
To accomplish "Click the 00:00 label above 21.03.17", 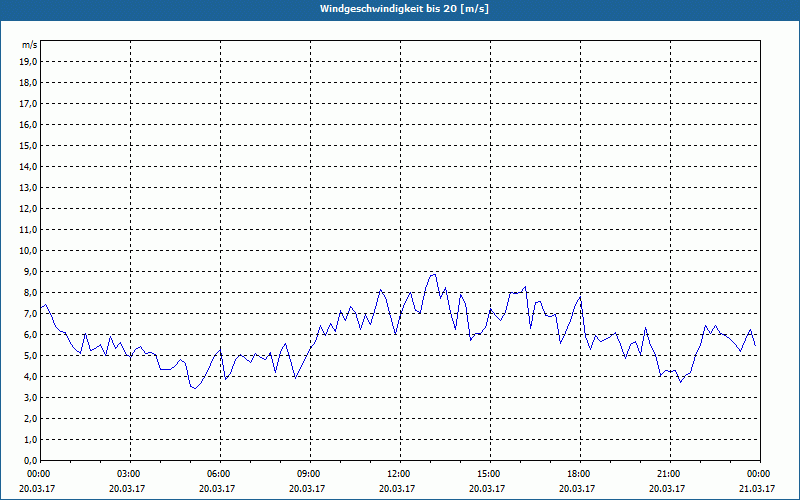I will [760, 474].
